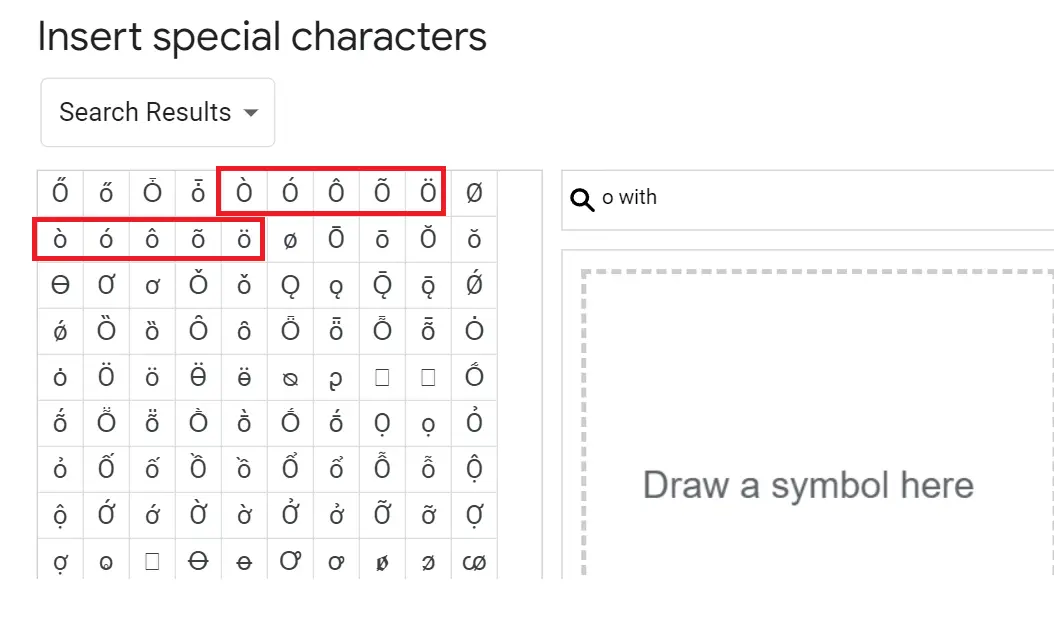The image size is (1054, 619).
Task: Select lowercase ò with grave accent
Action: tap(60, 239)
